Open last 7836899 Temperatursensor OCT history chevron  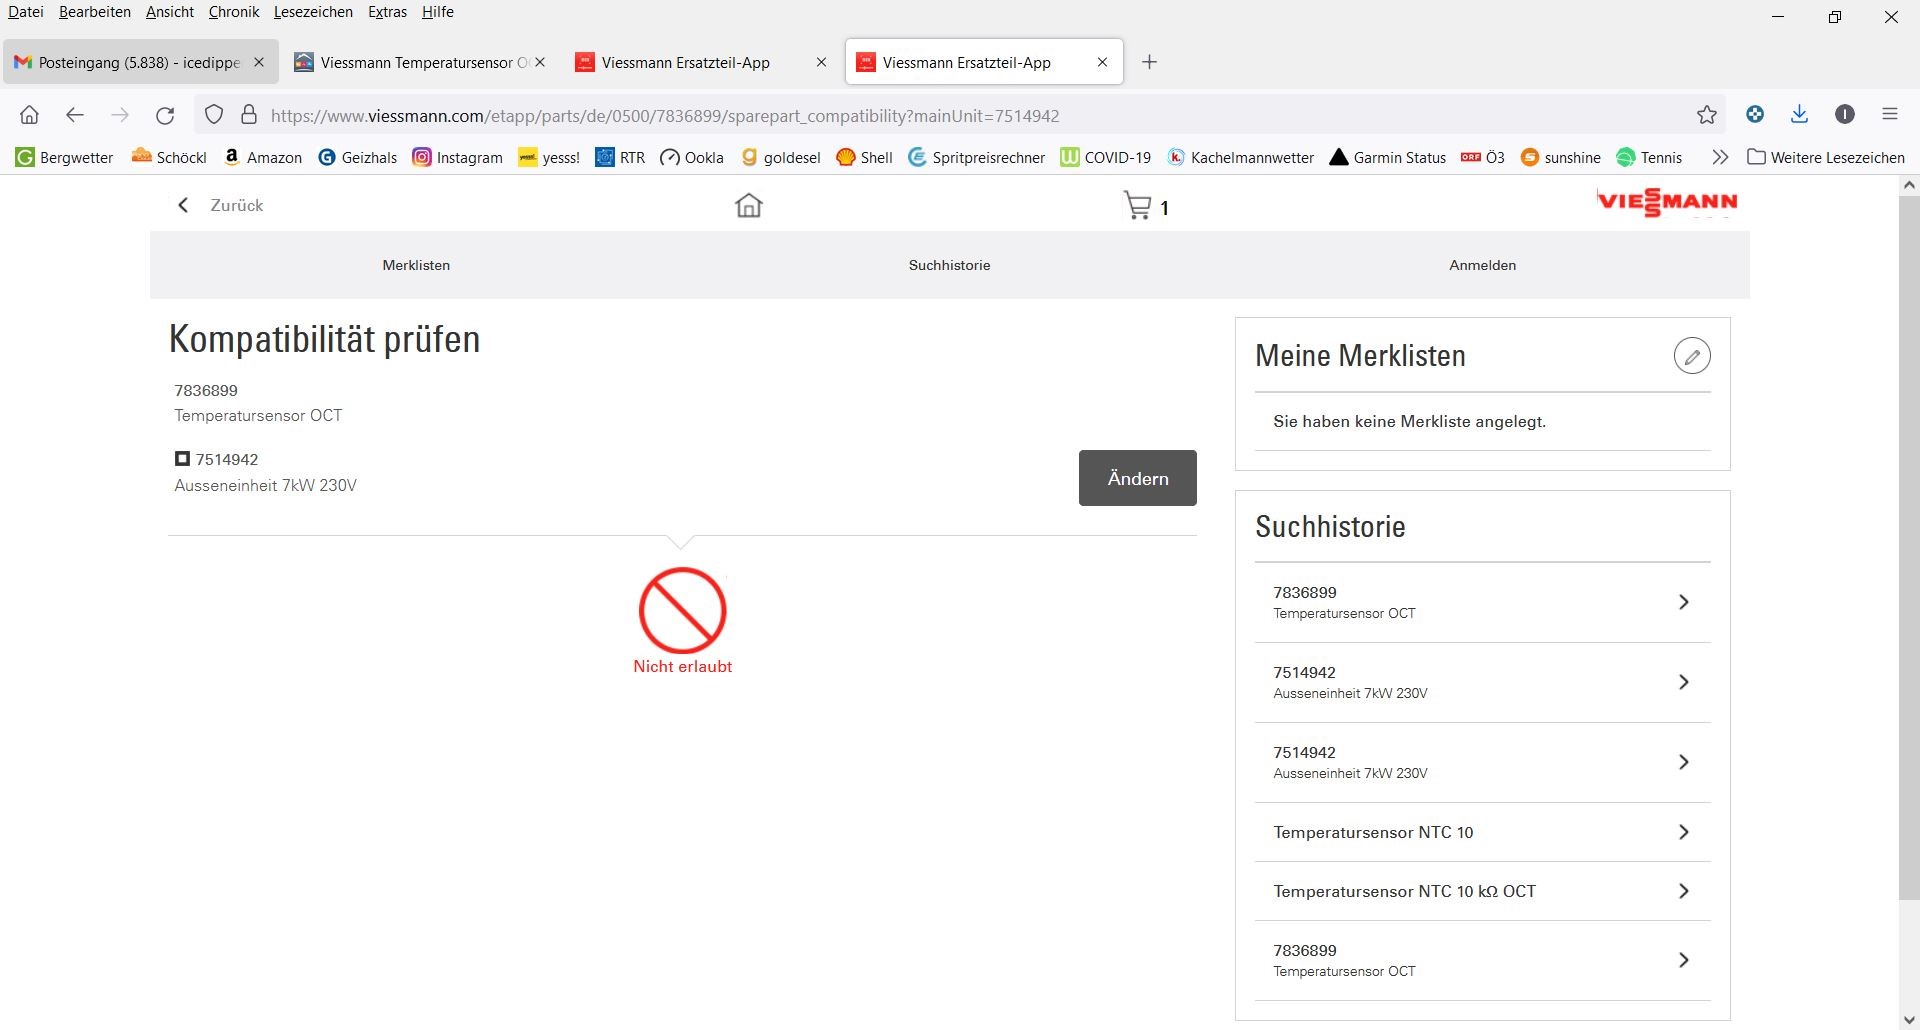click(x=1684, y=960)
